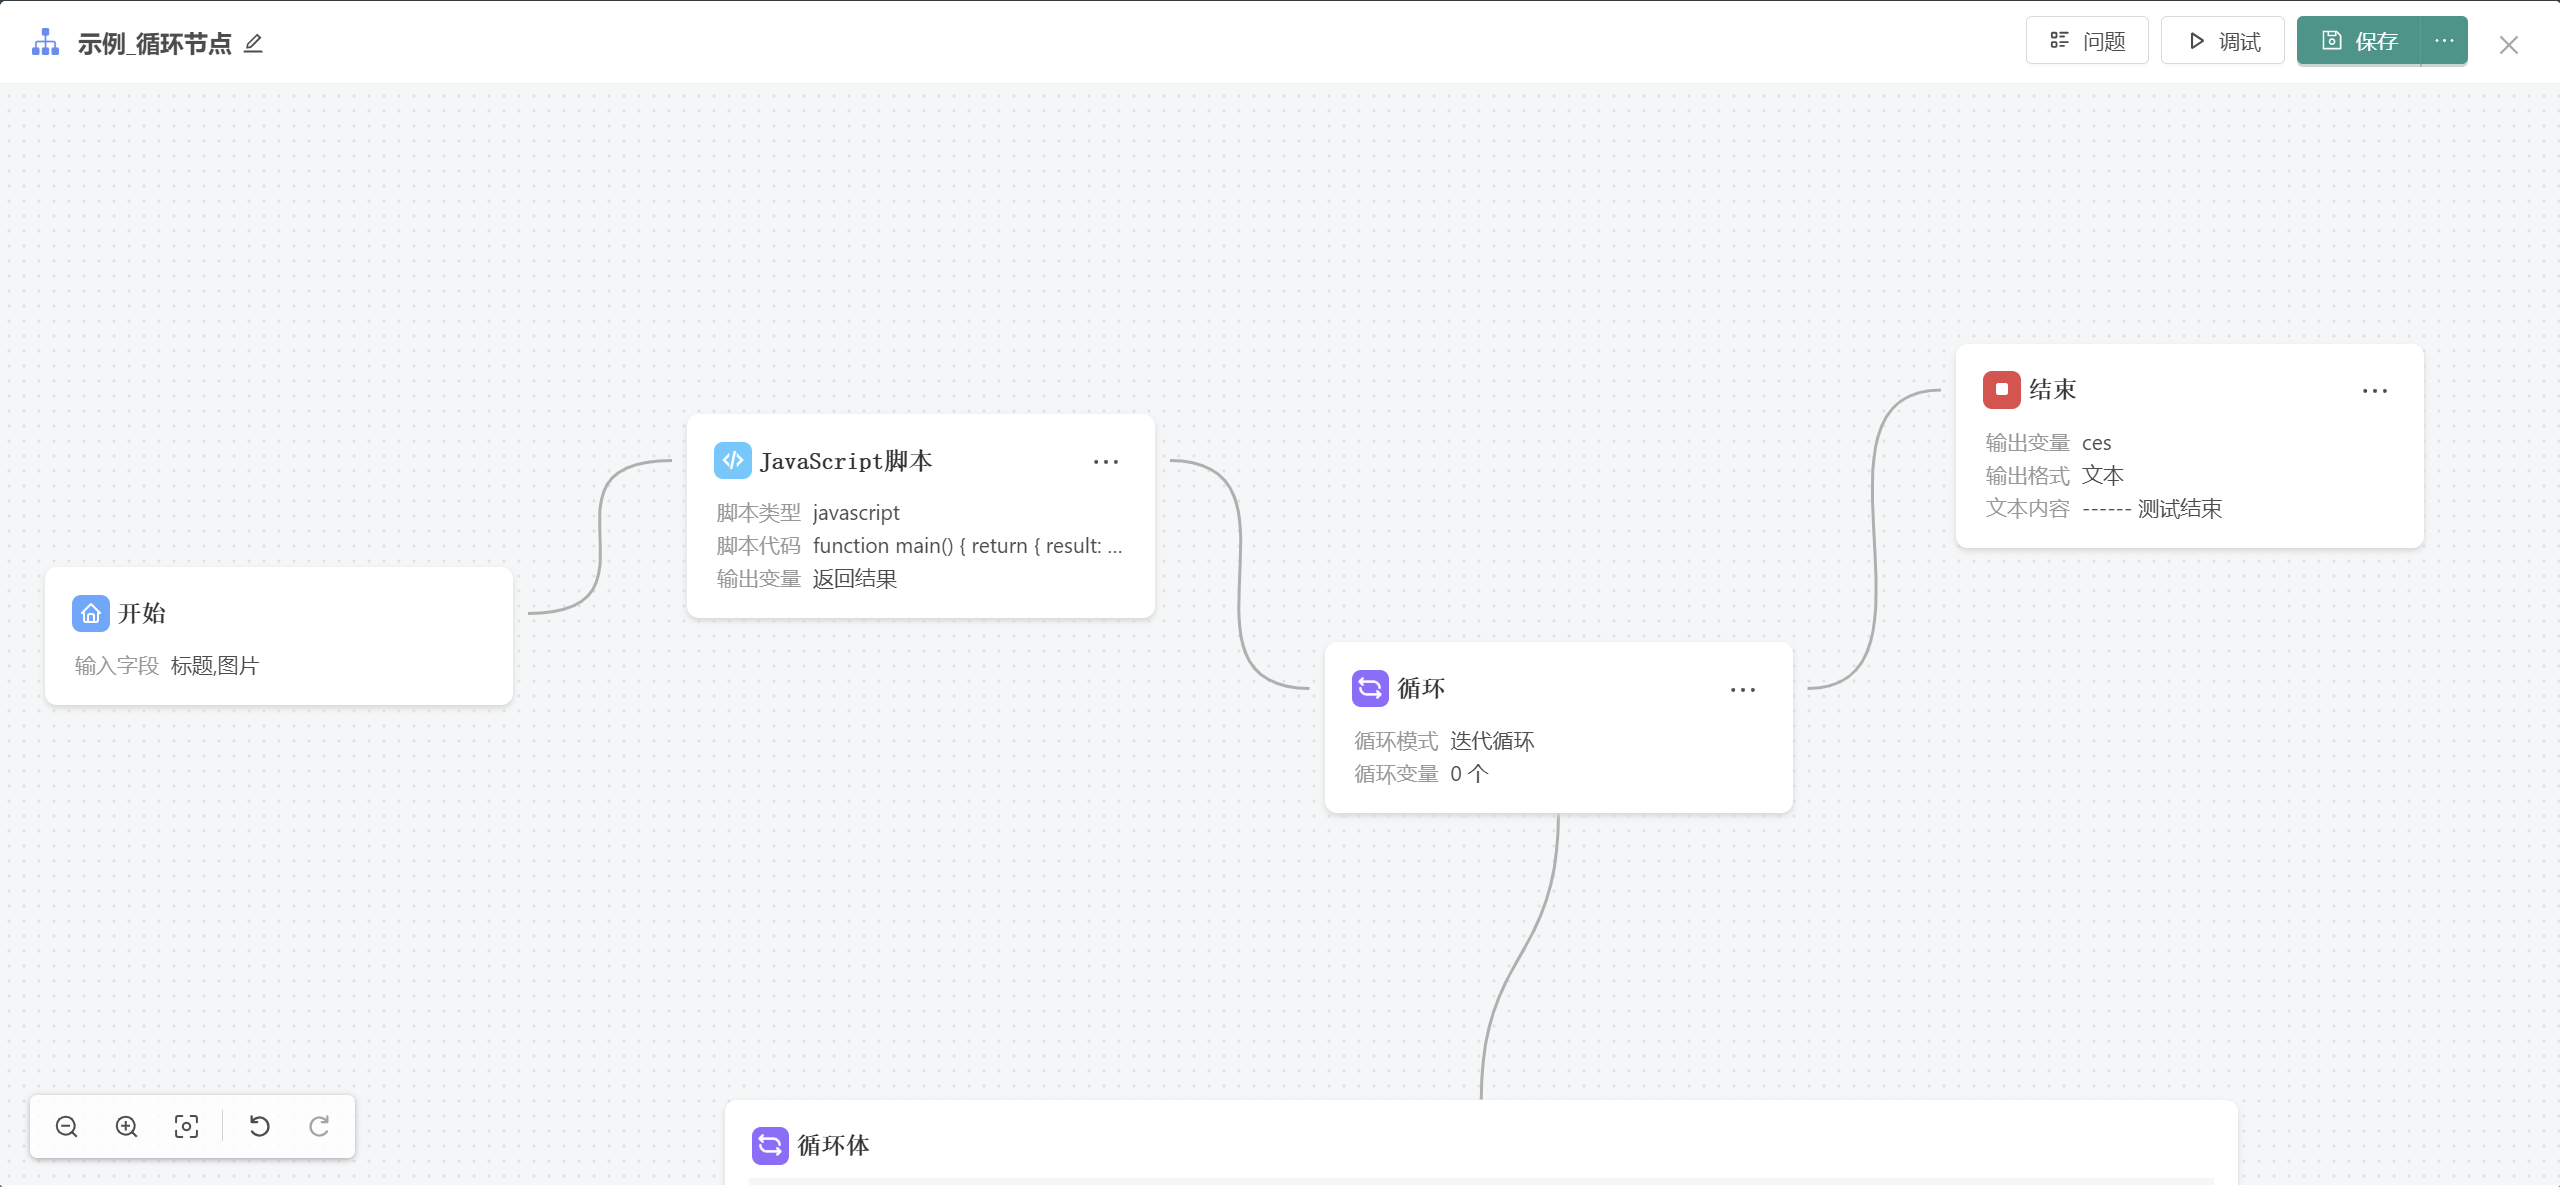
Task: Open the three-dot menu on 循环 node
Action: (x=1743, y=690)
